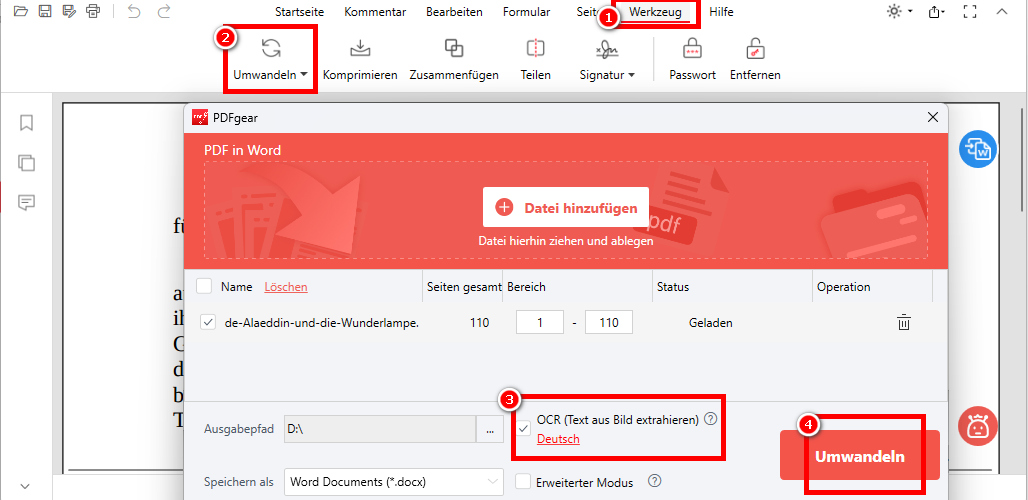Viewport: 1028px width, 500px height.
Task: Click the end page range field showing 110
Action: [x=608, y=322]
